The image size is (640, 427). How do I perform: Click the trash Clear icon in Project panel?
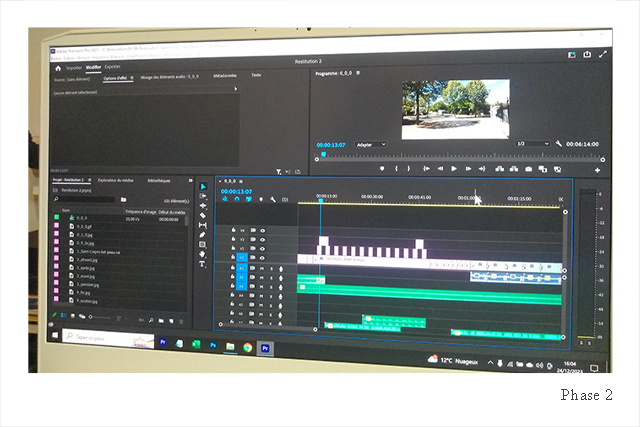pyautogui.click(x=181, y=322)
